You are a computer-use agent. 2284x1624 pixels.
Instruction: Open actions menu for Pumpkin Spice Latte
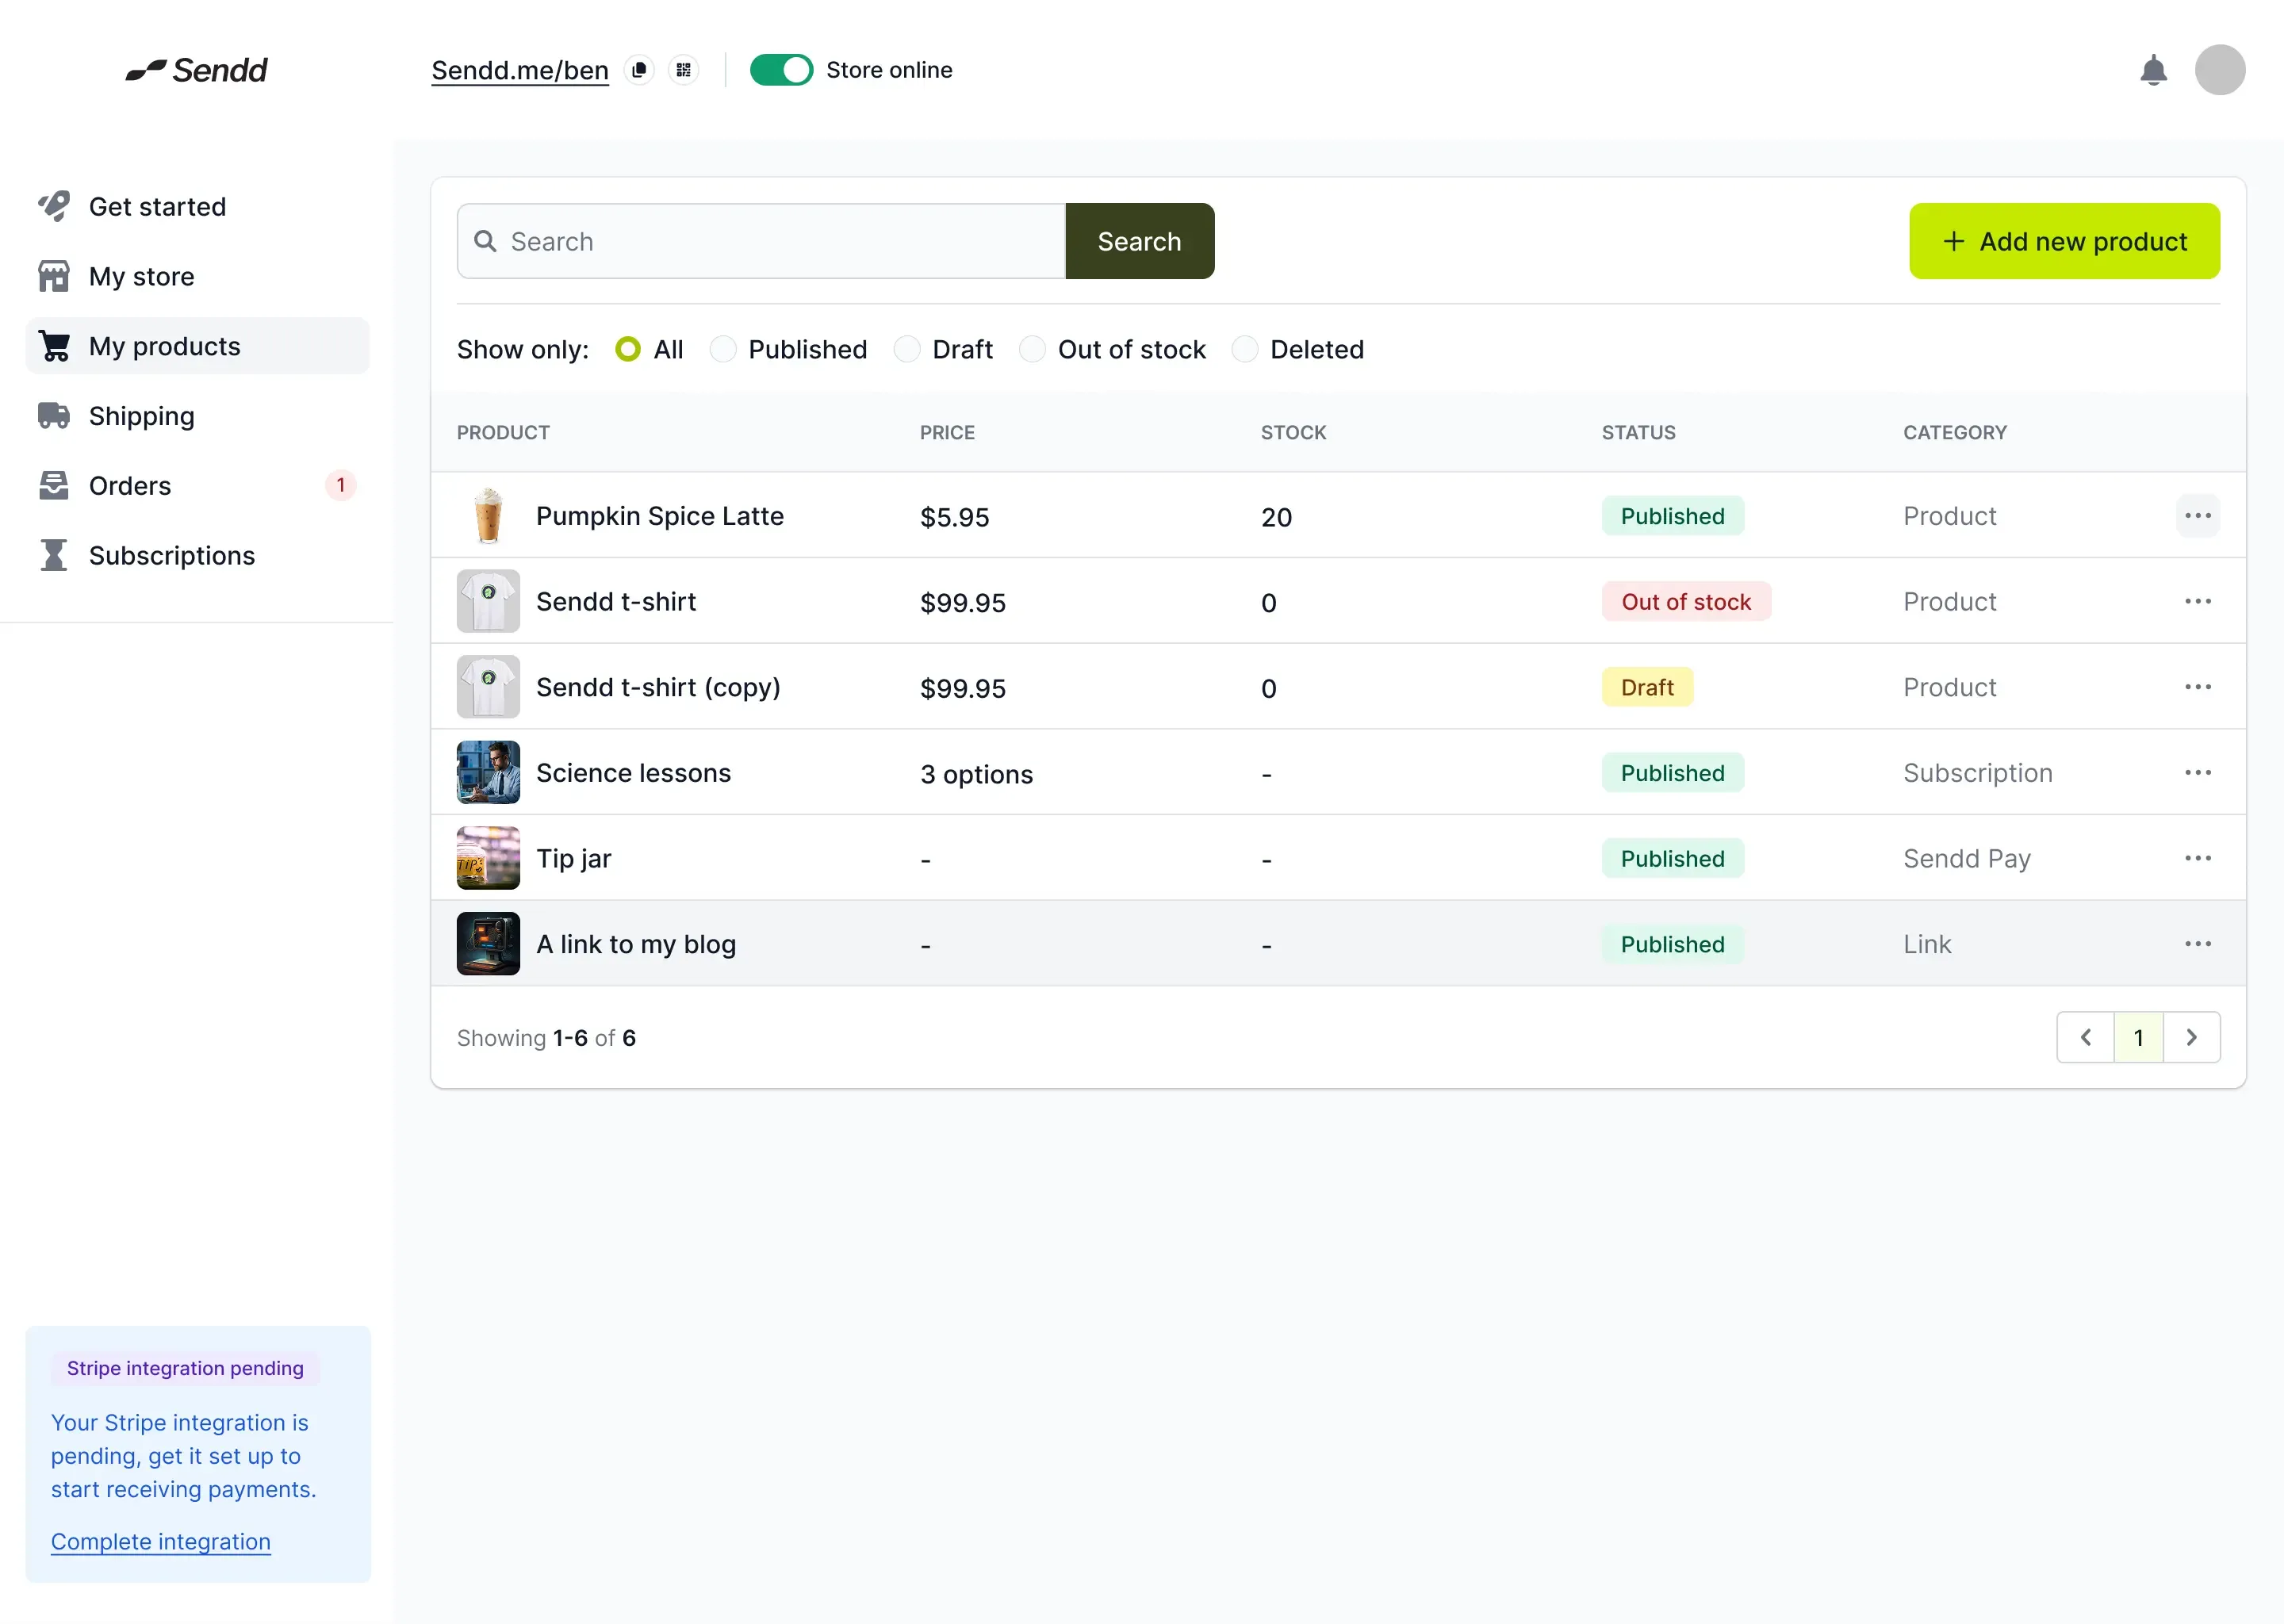2197,516
